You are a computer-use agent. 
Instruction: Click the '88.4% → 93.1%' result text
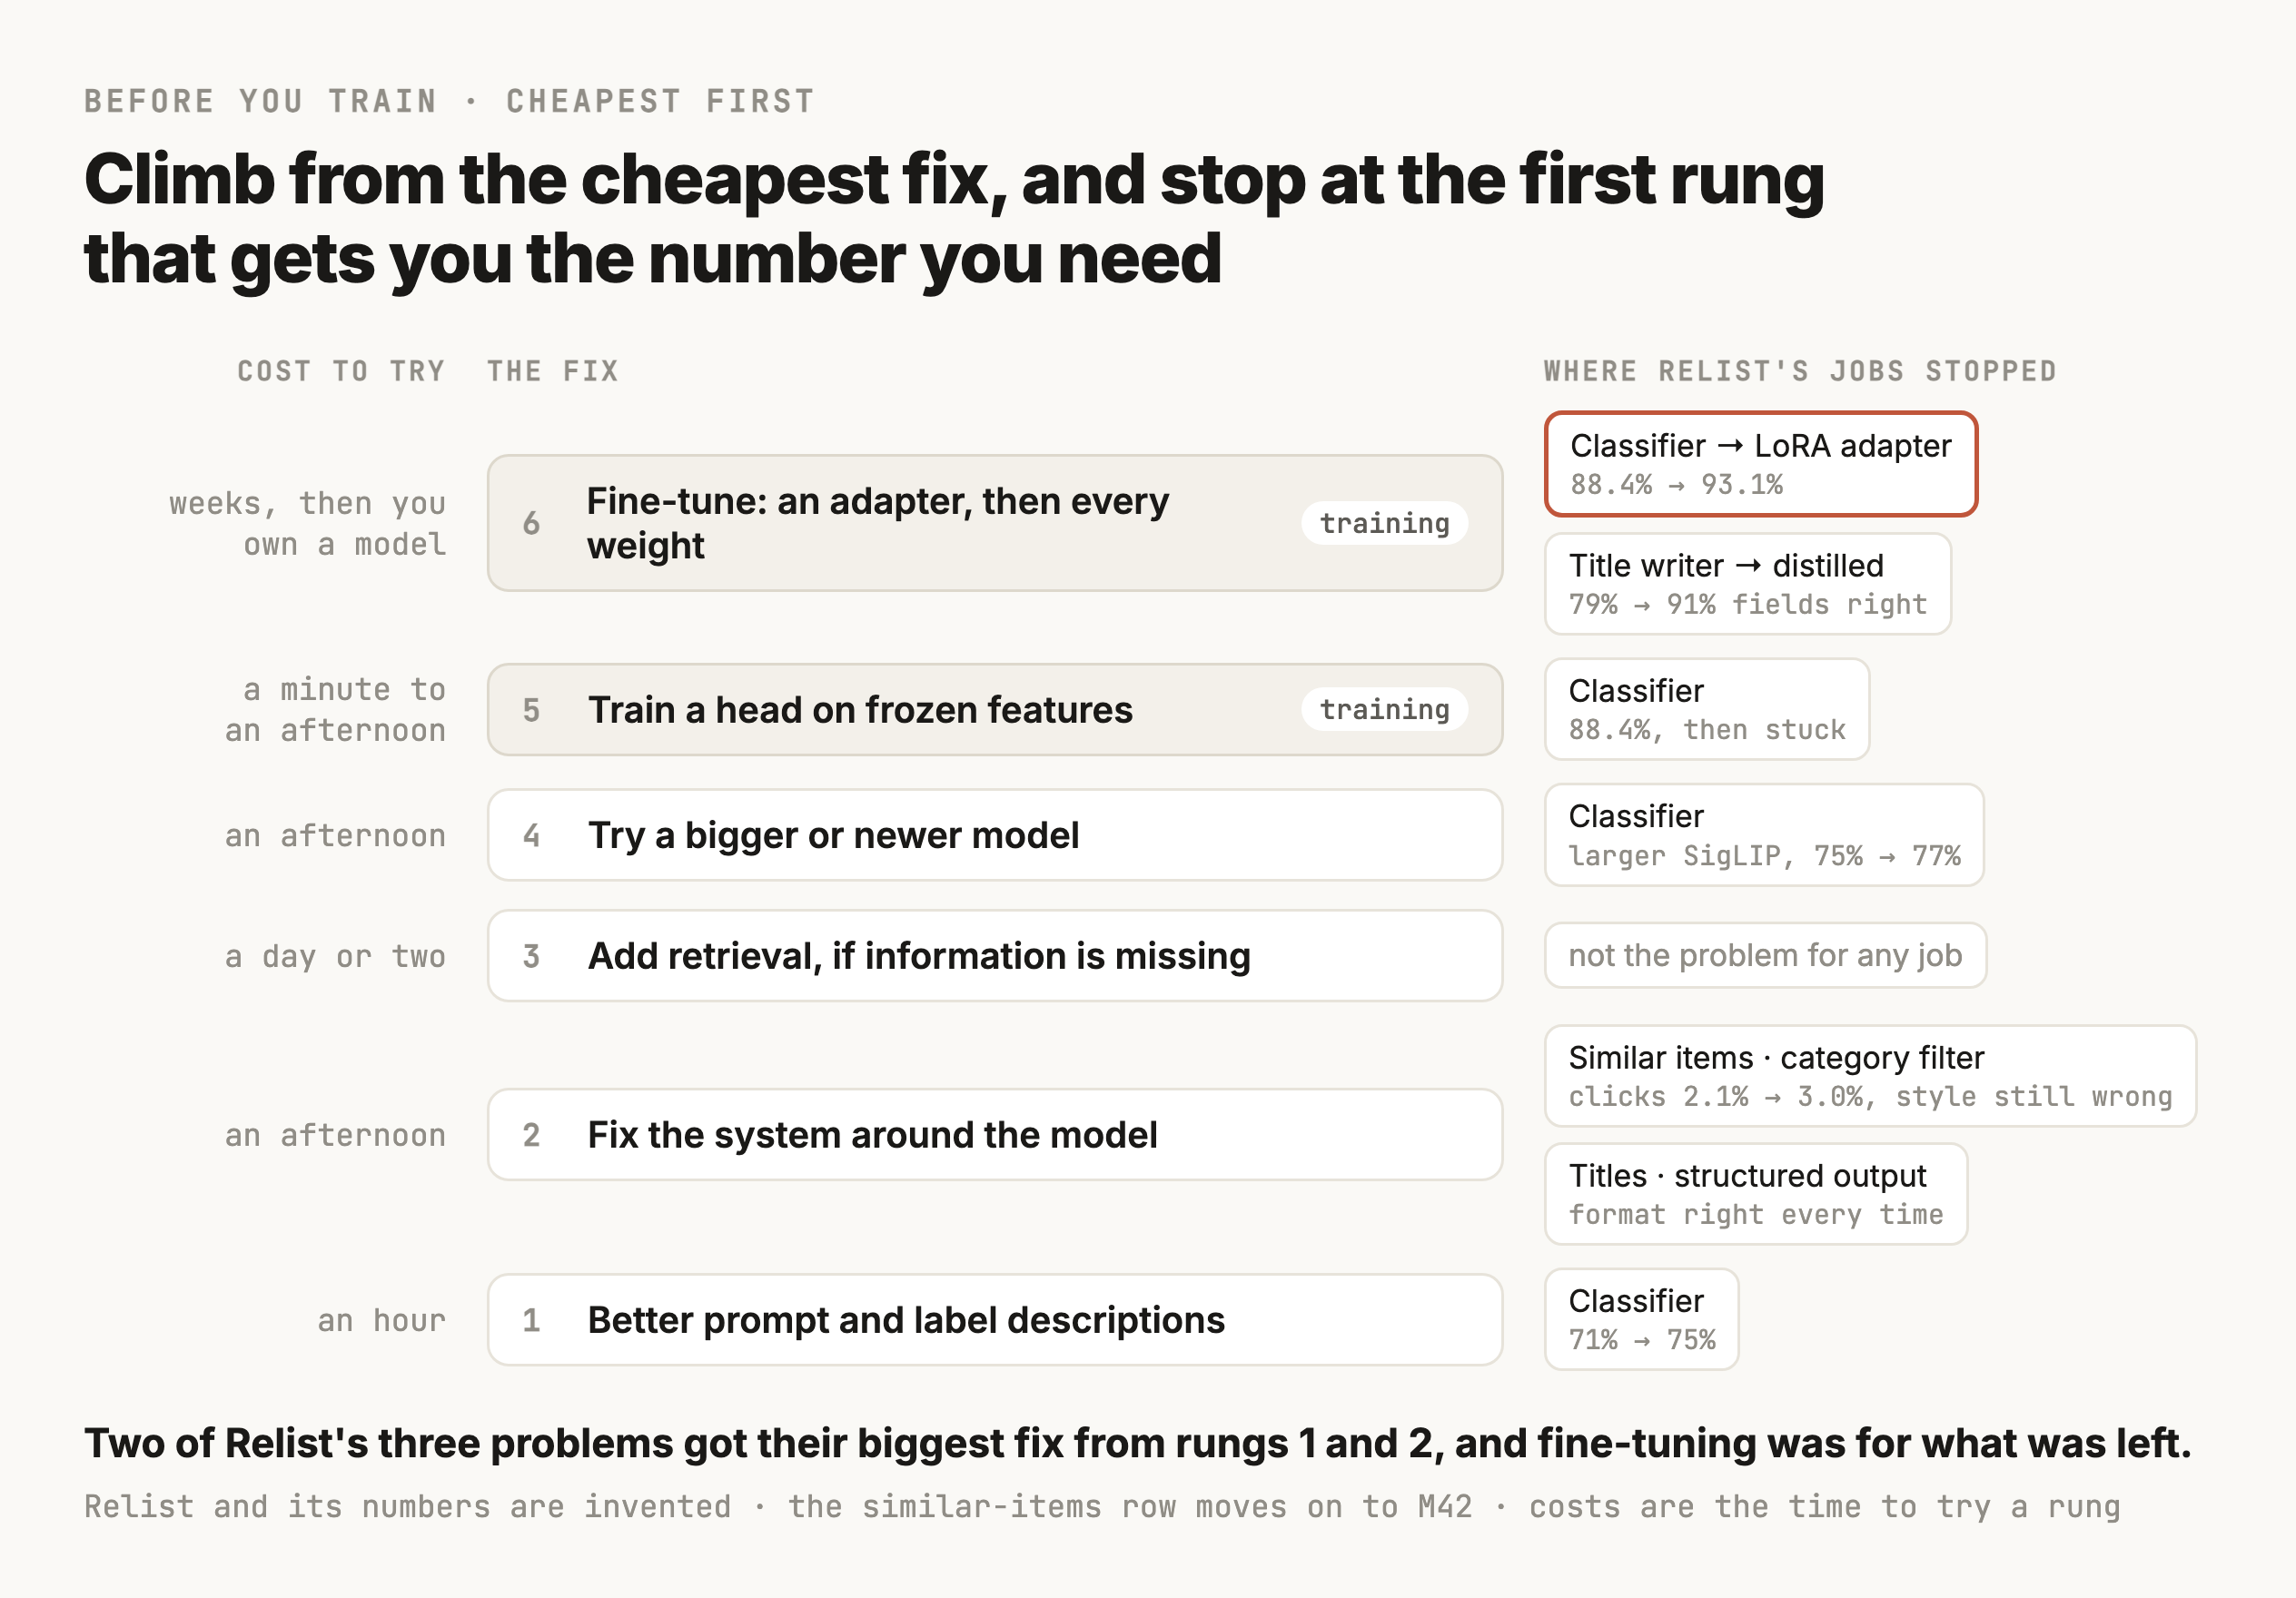(x=1676, y=485)
